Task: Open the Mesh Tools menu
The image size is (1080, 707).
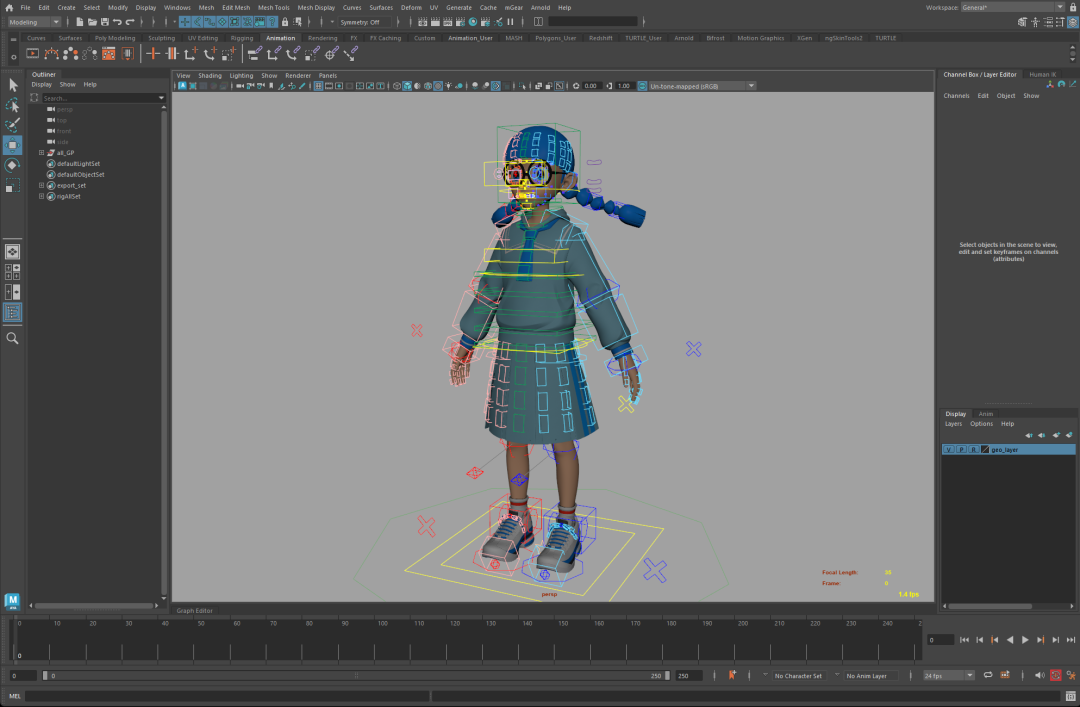Action: click(x=274, y=7)
